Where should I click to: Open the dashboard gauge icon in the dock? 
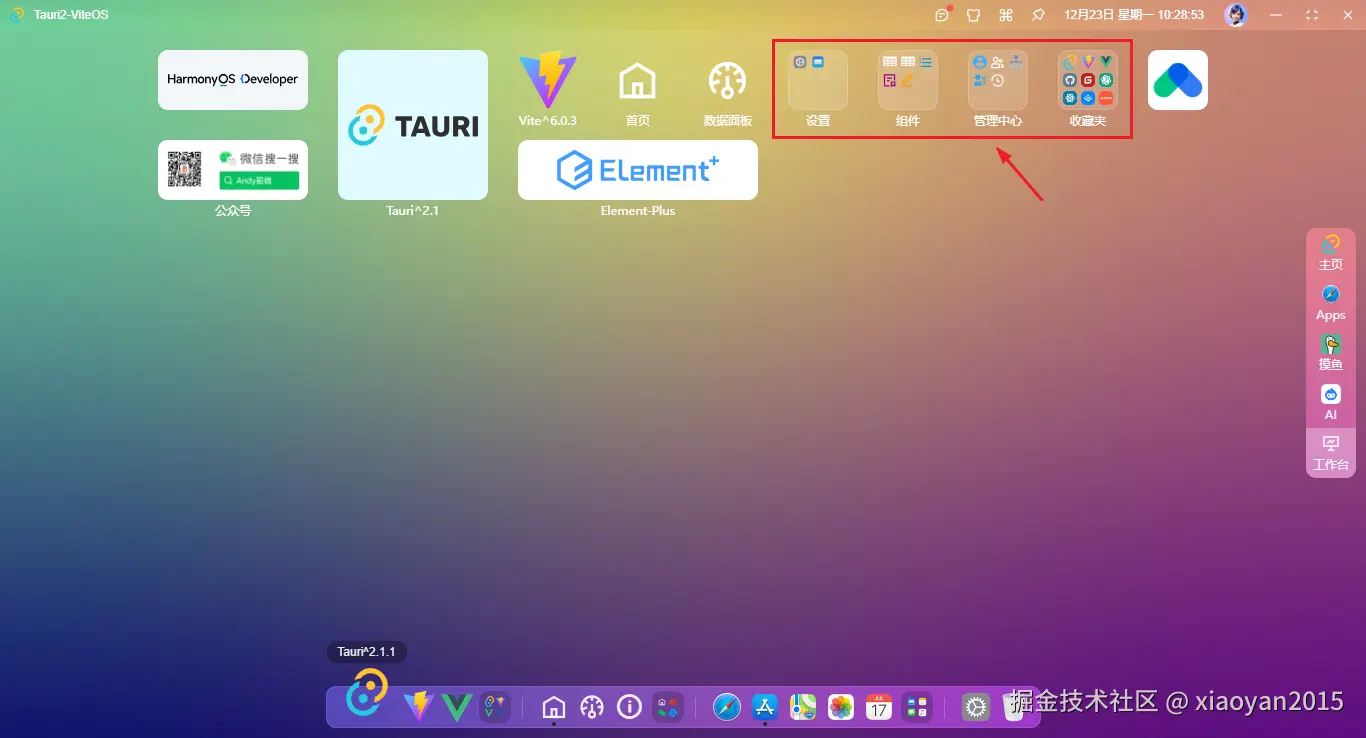tap(592, 707)
